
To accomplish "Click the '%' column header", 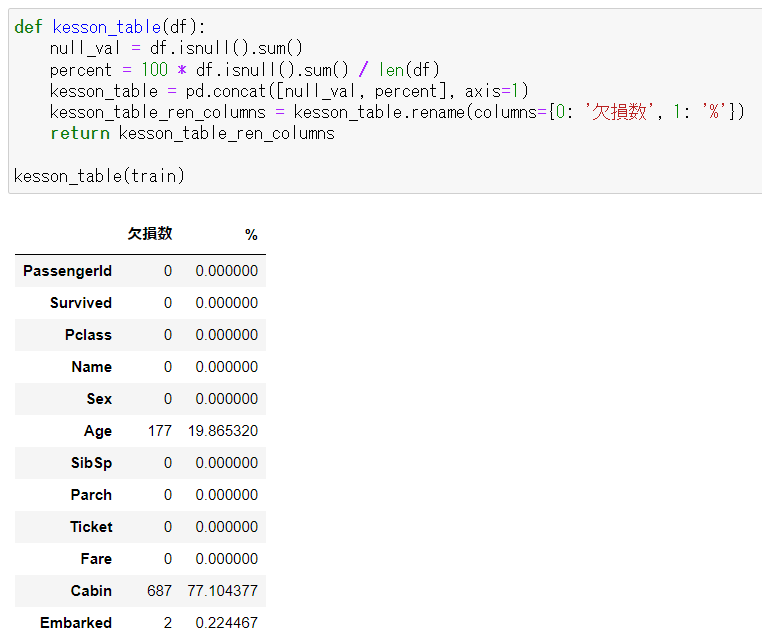I will [x=251, y=235].
